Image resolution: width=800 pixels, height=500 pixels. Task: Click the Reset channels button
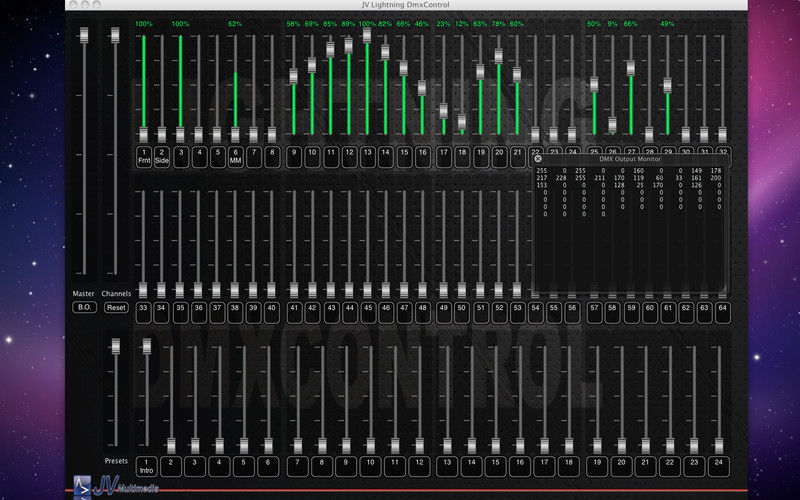click(116, 308)
